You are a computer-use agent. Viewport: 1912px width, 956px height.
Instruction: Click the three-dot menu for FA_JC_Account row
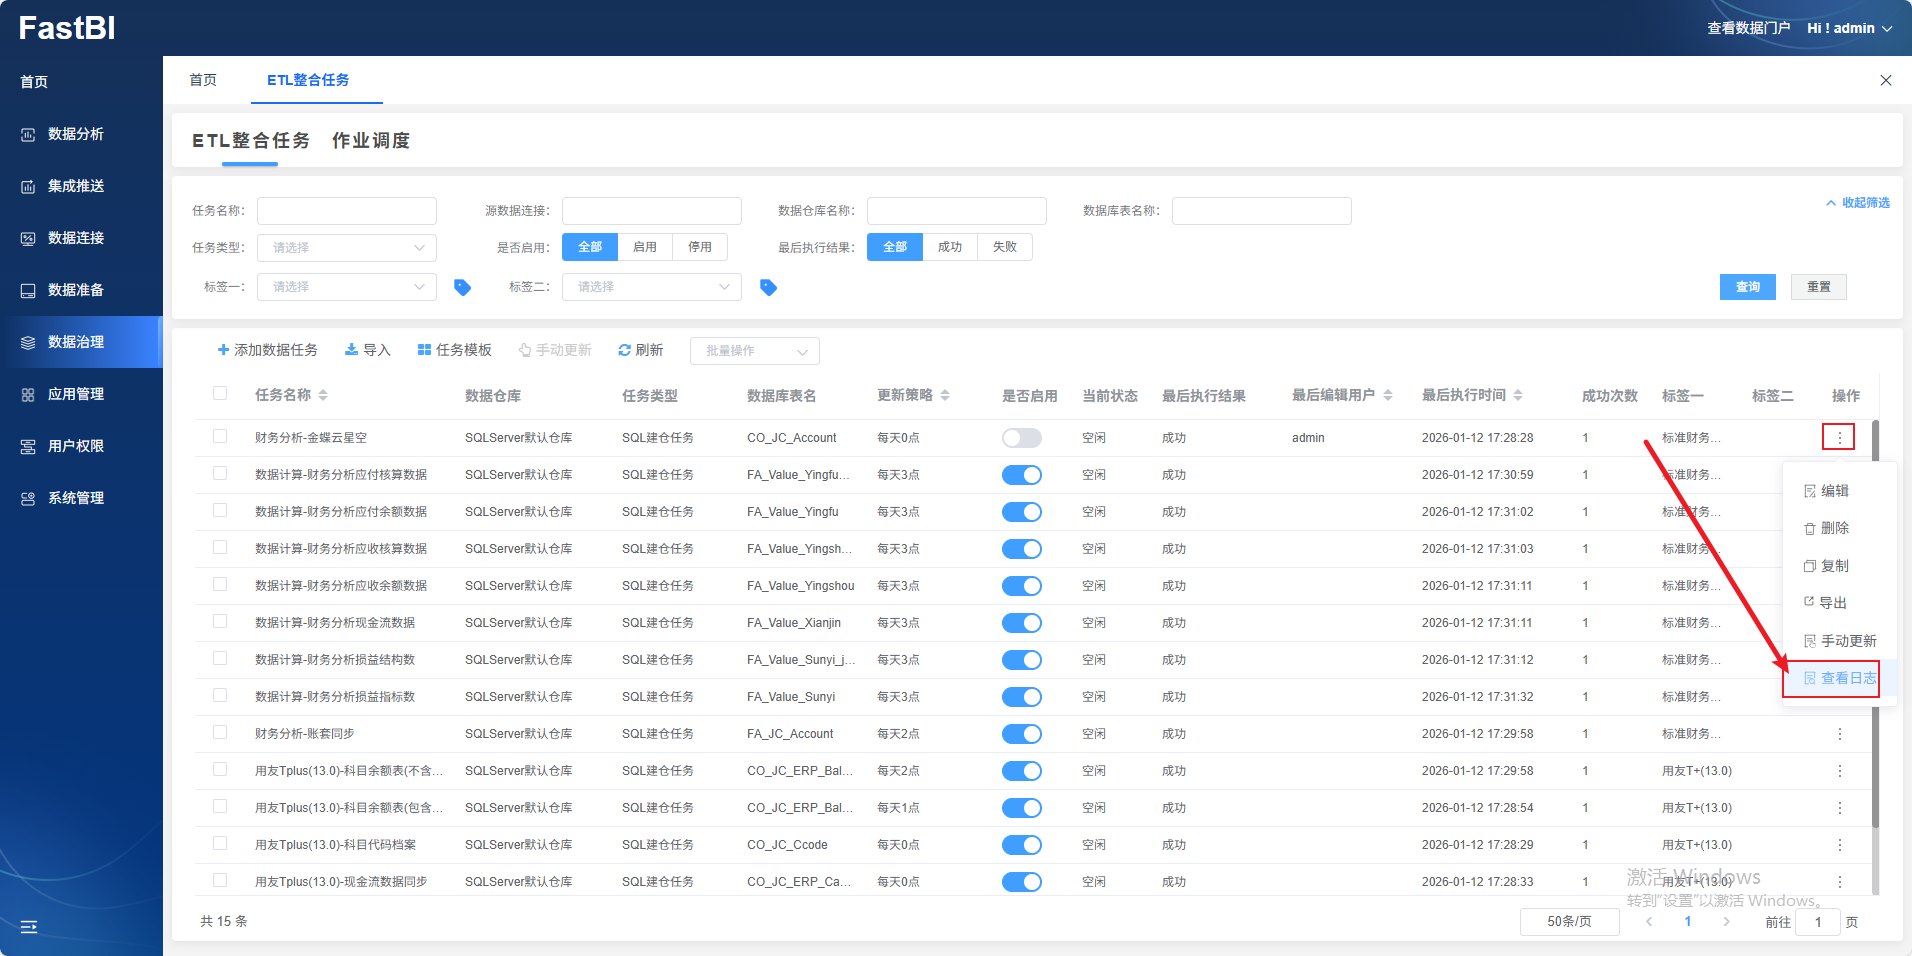click(x=1839, y=734)
